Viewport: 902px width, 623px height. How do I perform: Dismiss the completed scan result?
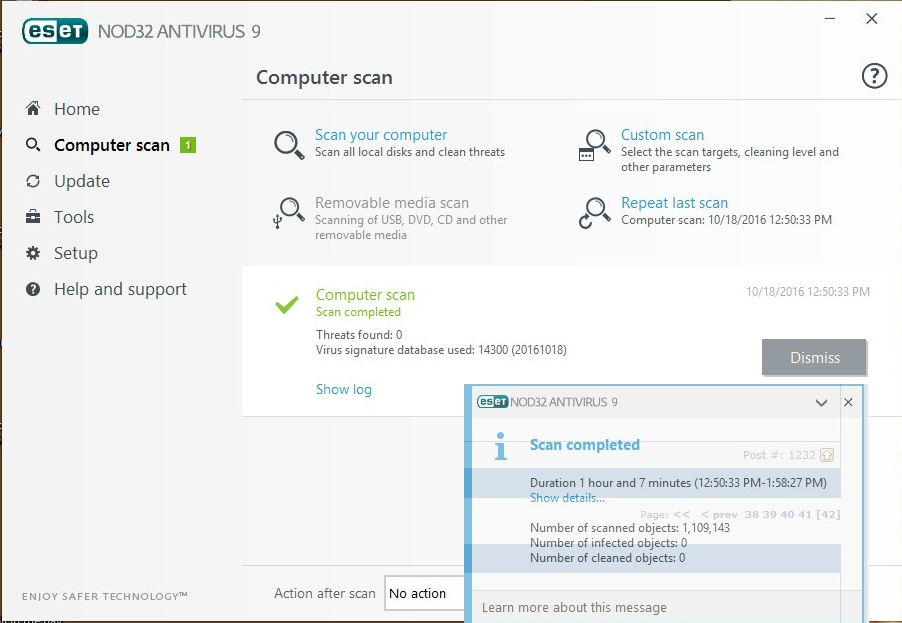[x=814, y=357]
